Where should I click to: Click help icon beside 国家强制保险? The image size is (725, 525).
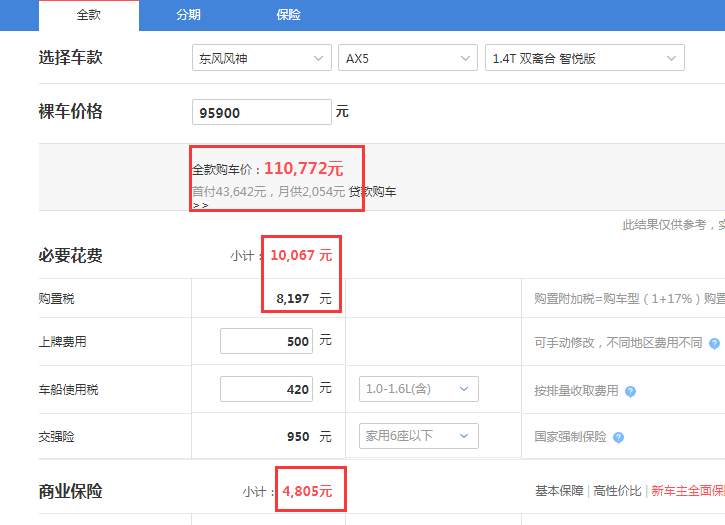(618, 438)
